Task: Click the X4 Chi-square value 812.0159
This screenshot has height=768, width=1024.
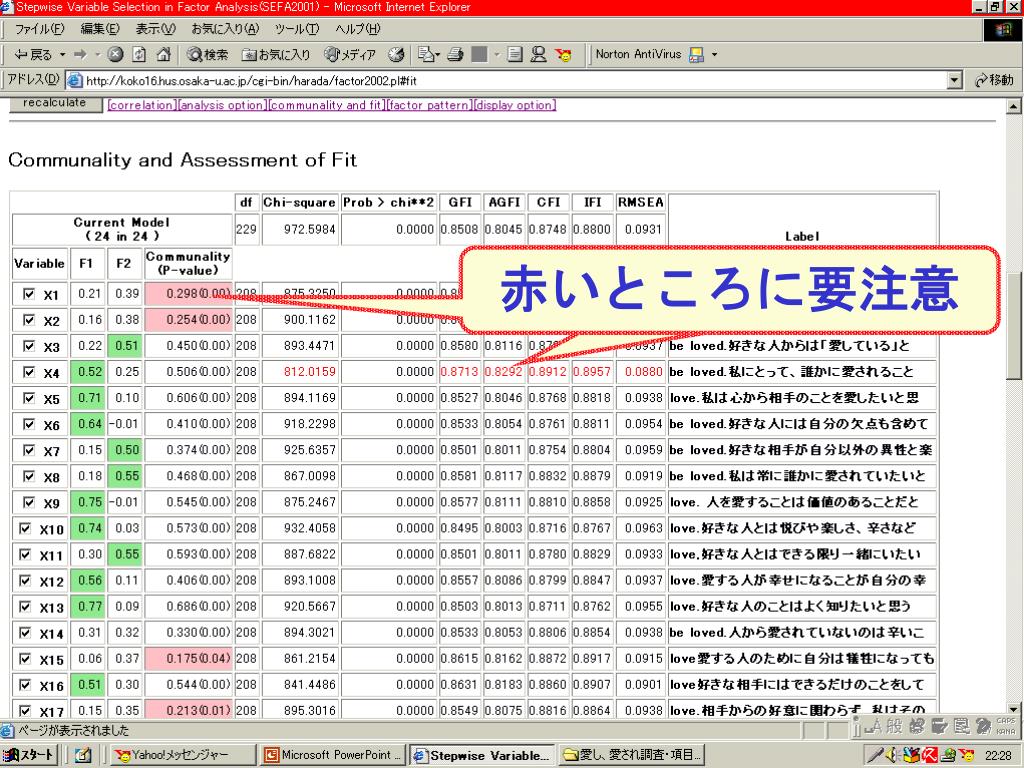Action: [310, 372]
